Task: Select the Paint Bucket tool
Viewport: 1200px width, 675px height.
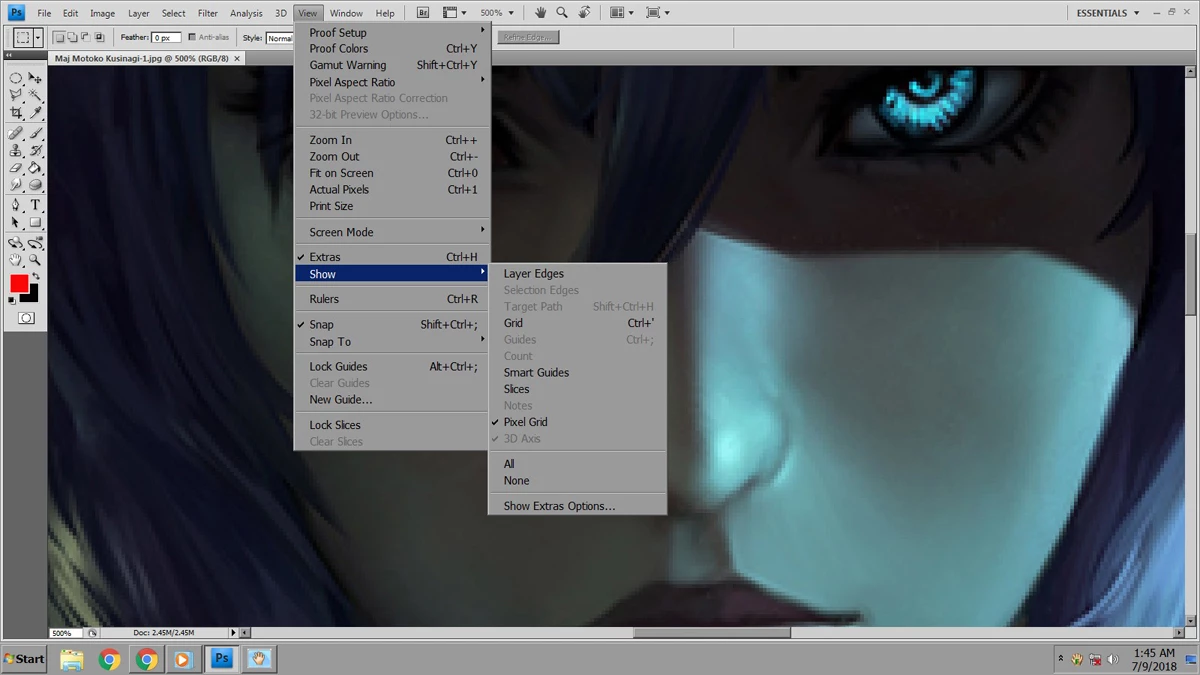Action: pos(35,167)
